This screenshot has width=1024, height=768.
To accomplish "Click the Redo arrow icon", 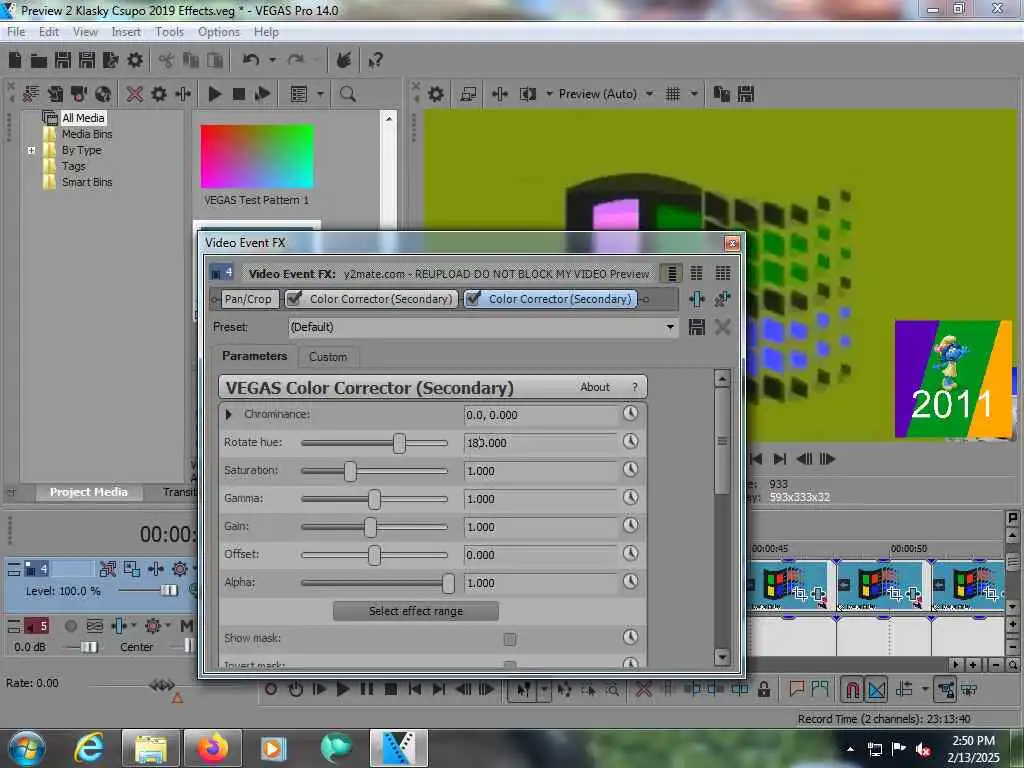I will click(x=296, y=60).
